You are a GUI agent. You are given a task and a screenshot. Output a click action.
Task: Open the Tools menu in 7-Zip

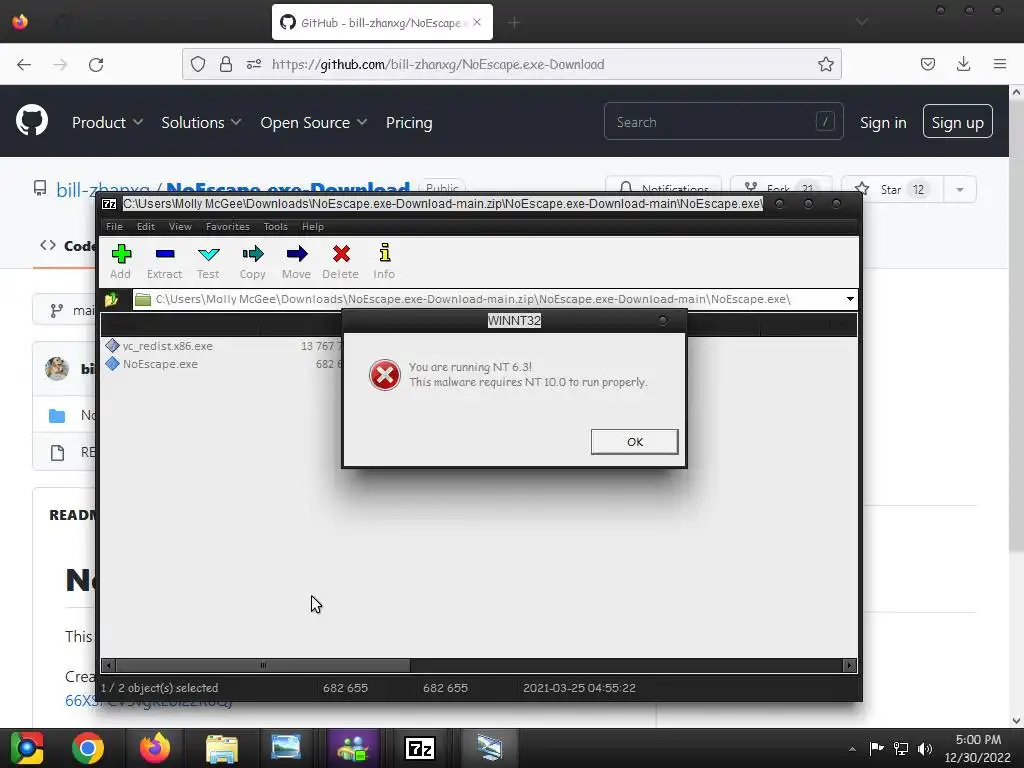click(x=276, y=227)
